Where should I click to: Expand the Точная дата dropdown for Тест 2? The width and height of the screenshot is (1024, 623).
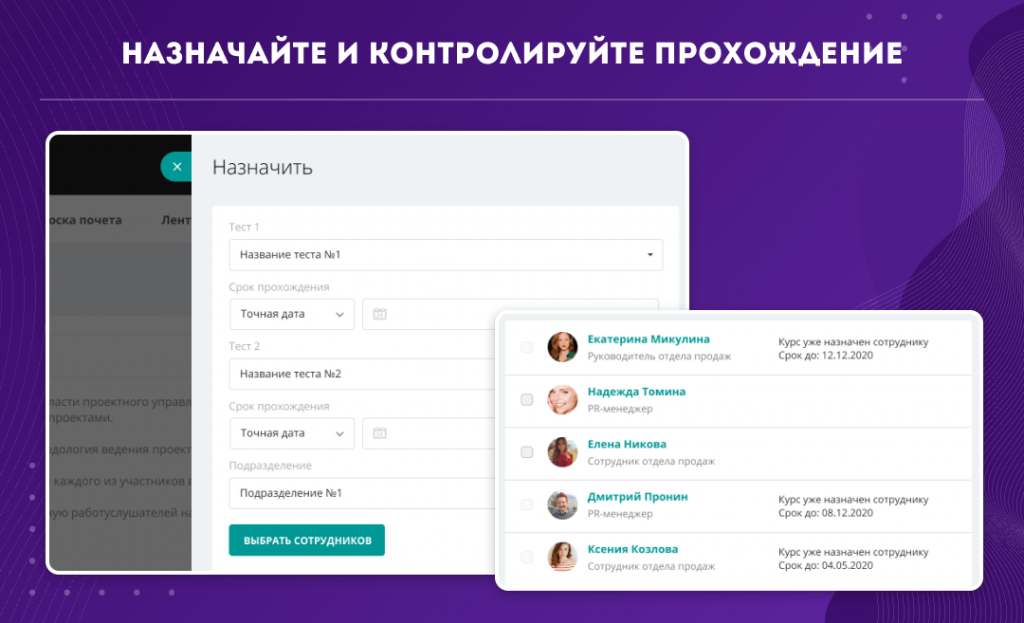292,433
